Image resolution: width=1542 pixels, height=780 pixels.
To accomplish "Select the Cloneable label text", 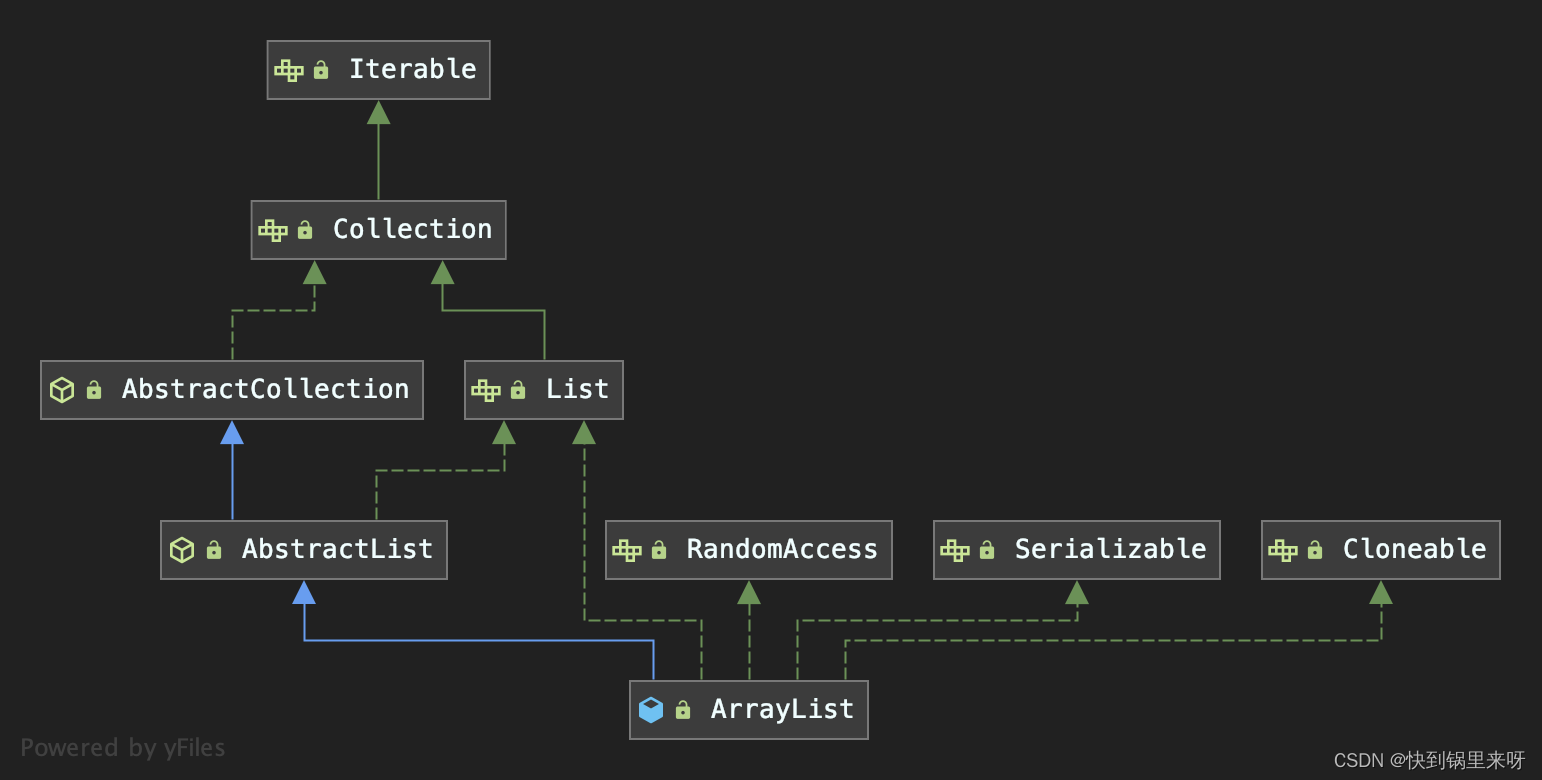I will [1415, 549].
